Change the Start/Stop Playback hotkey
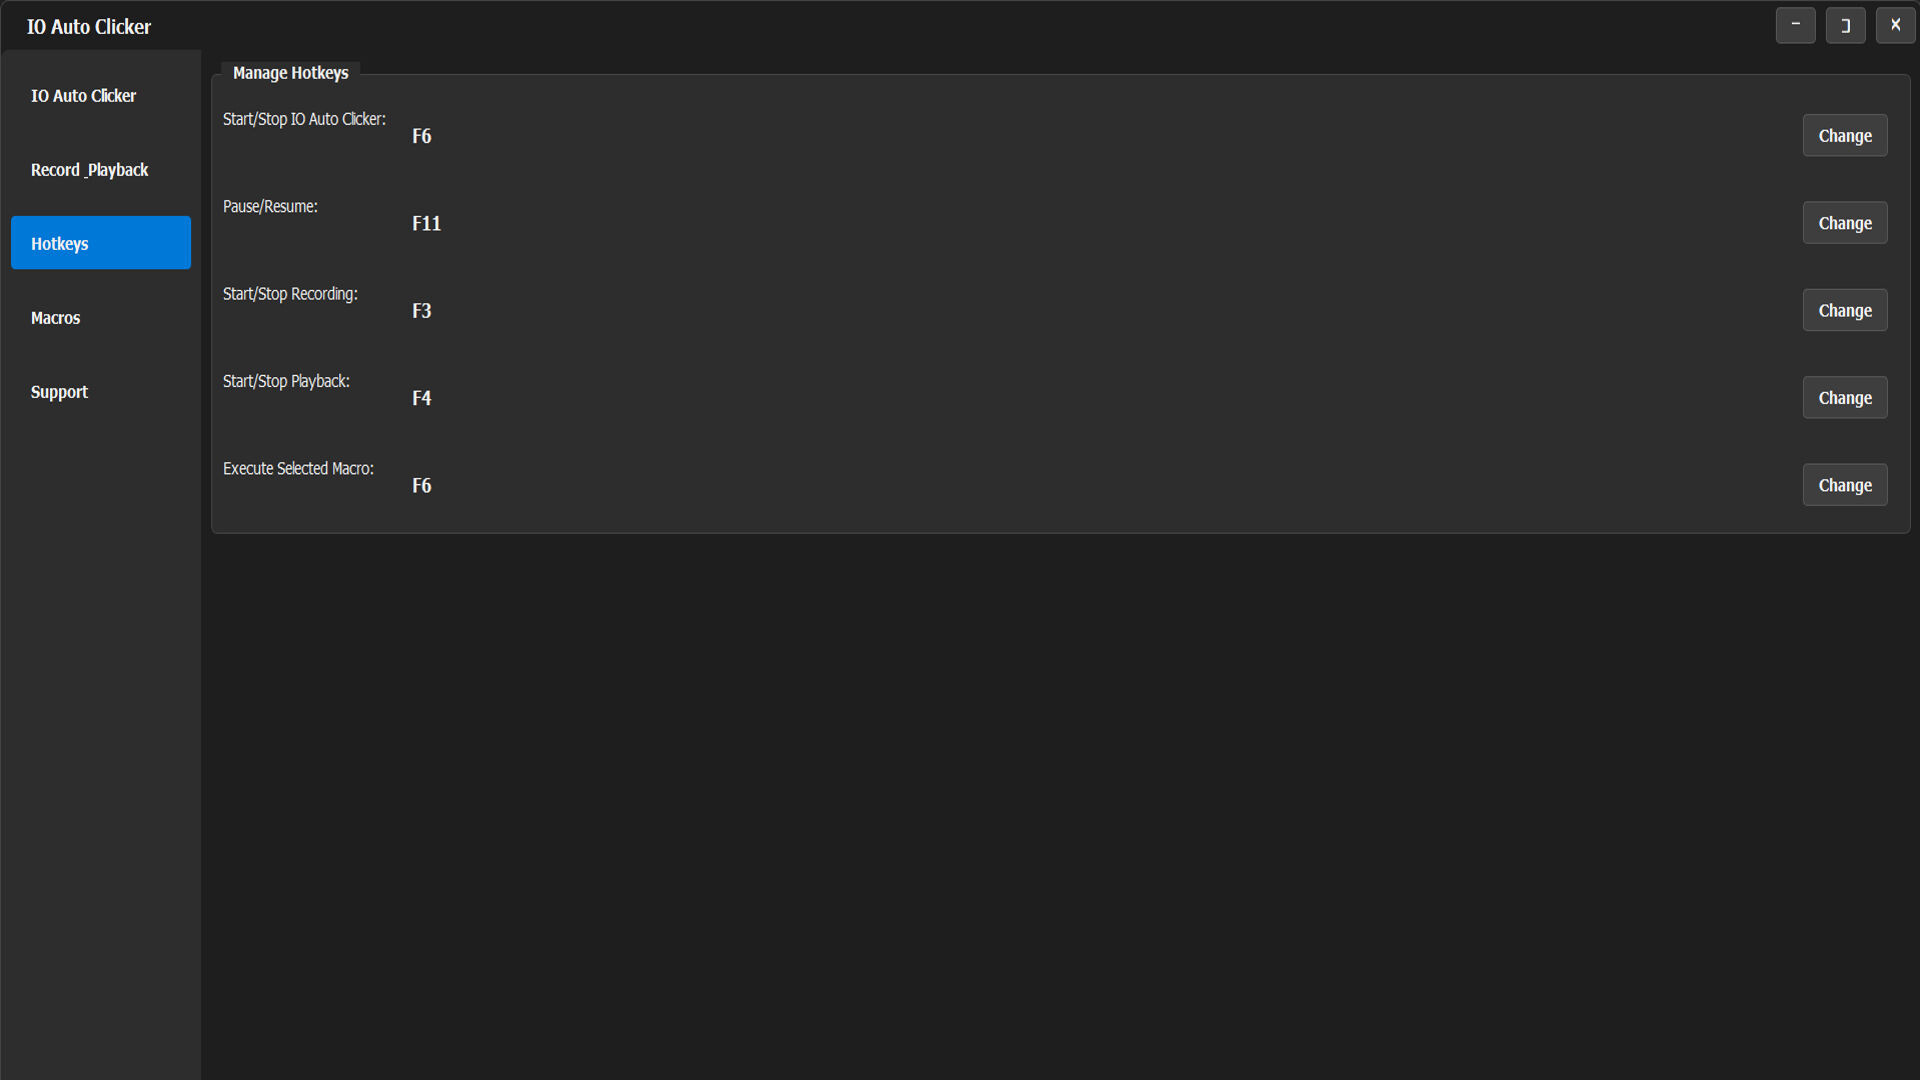Viewport: 1920px width, 1080px height. (x=1844, y=398)
